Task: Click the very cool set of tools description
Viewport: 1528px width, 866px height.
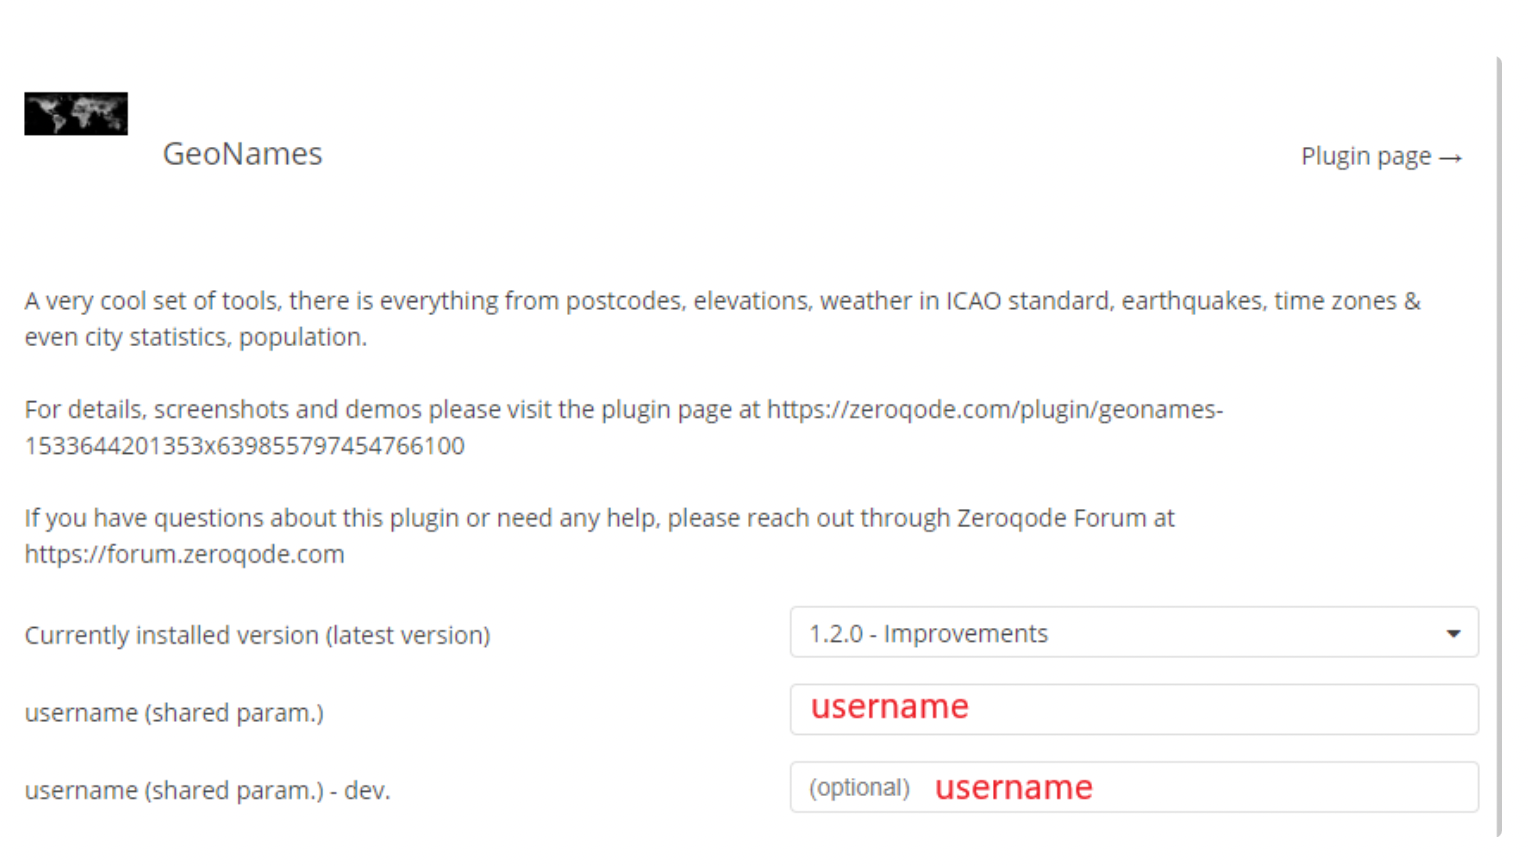Action: pyautogui.click(x=722, y=319)
